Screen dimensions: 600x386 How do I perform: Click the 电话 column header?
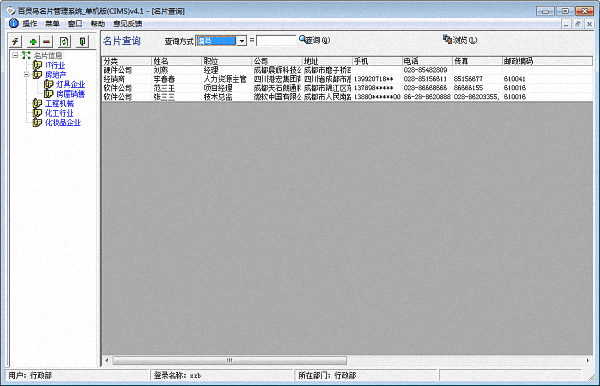coord(427,61)
